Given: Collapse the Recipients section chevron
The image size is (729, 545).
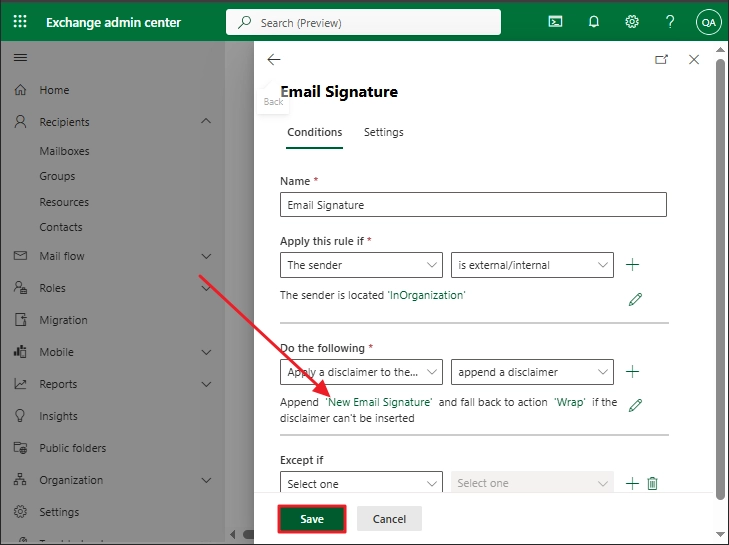Looking at the screenshot, I should [x=206, y=121].
